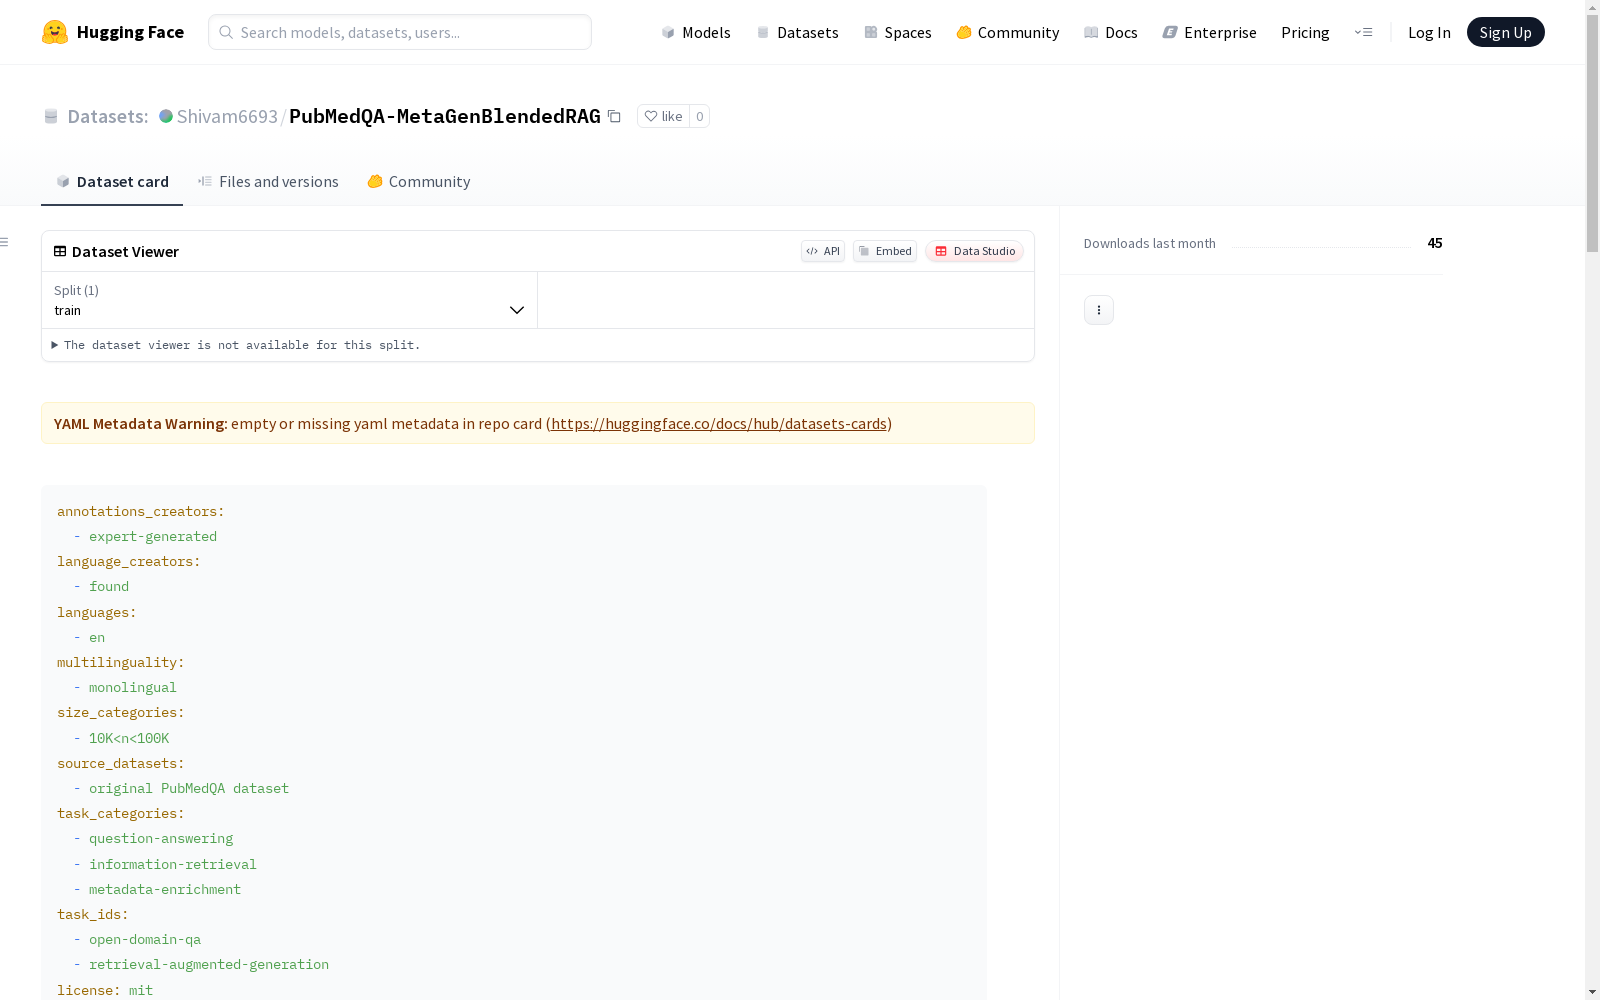1600x1000 pixels.
Task: Open the extra navigation menu icon
Action: click(x=1363, y=32)
